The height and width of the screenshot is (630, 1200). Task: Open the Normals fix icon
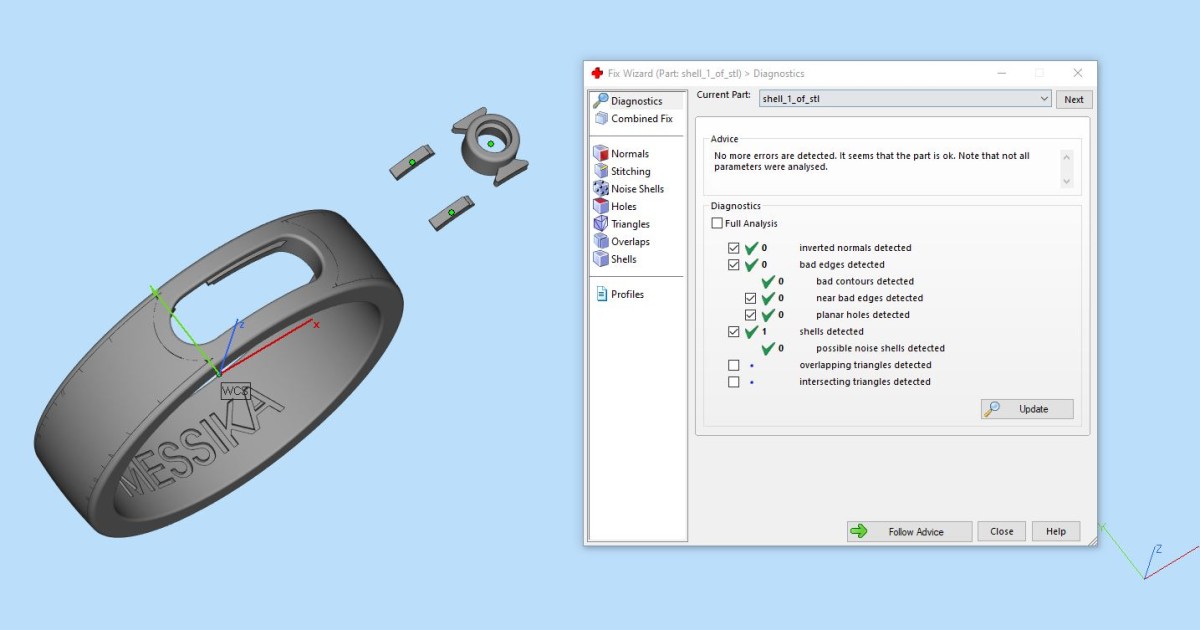point(601,154)
